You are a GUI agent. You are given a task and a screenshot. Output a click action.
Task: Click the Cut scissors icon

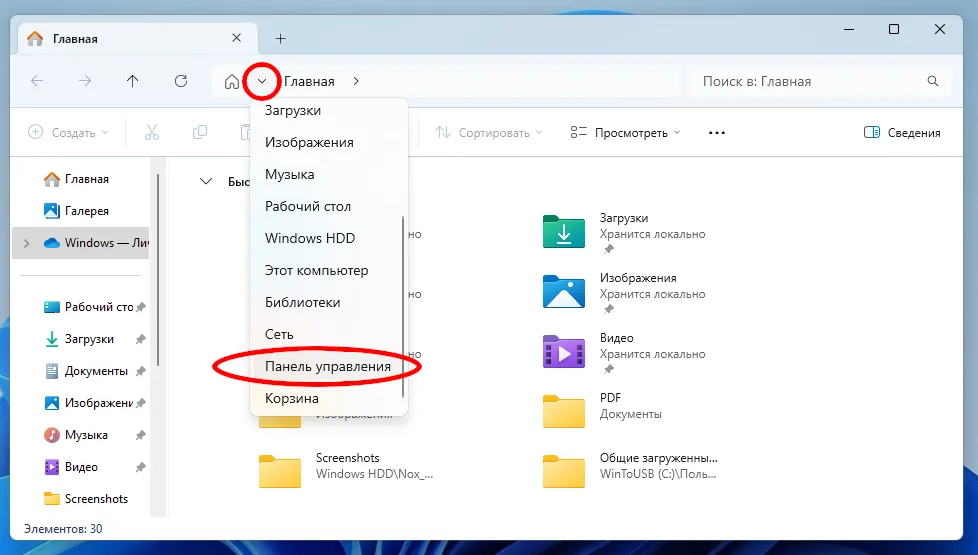pos(152,132)
